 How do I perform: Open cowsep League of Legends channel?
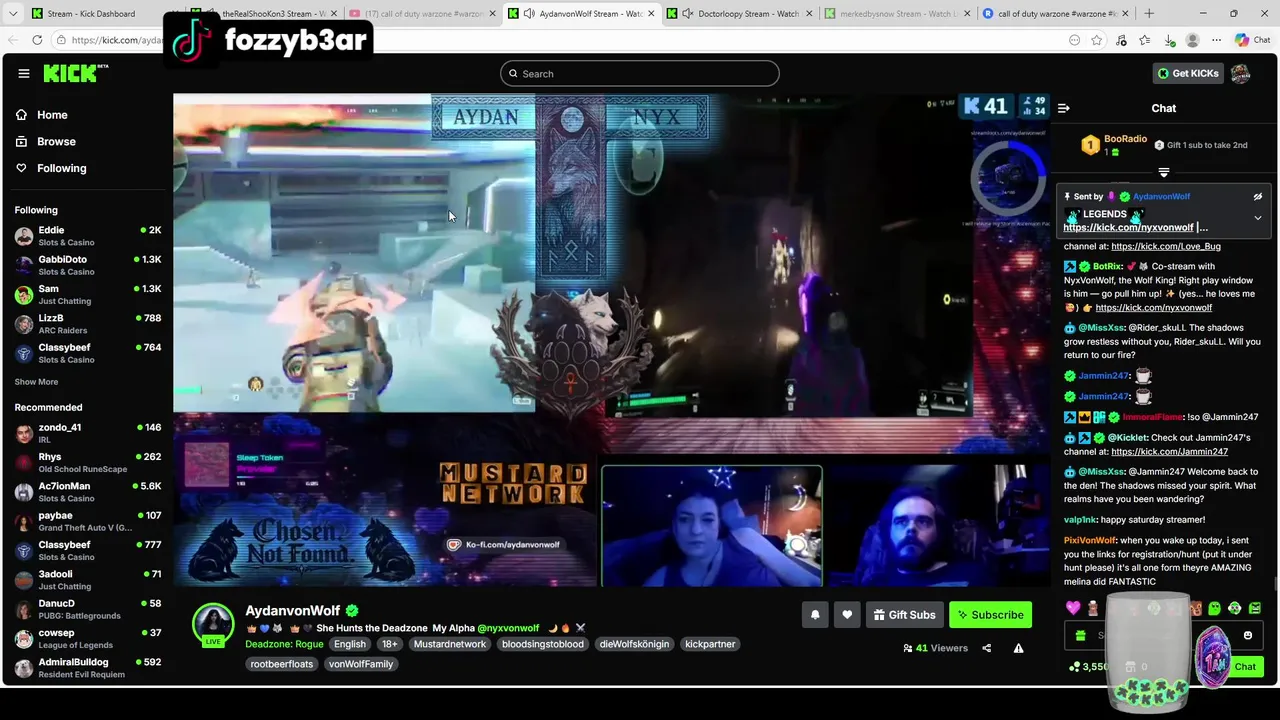pos(88,638)
